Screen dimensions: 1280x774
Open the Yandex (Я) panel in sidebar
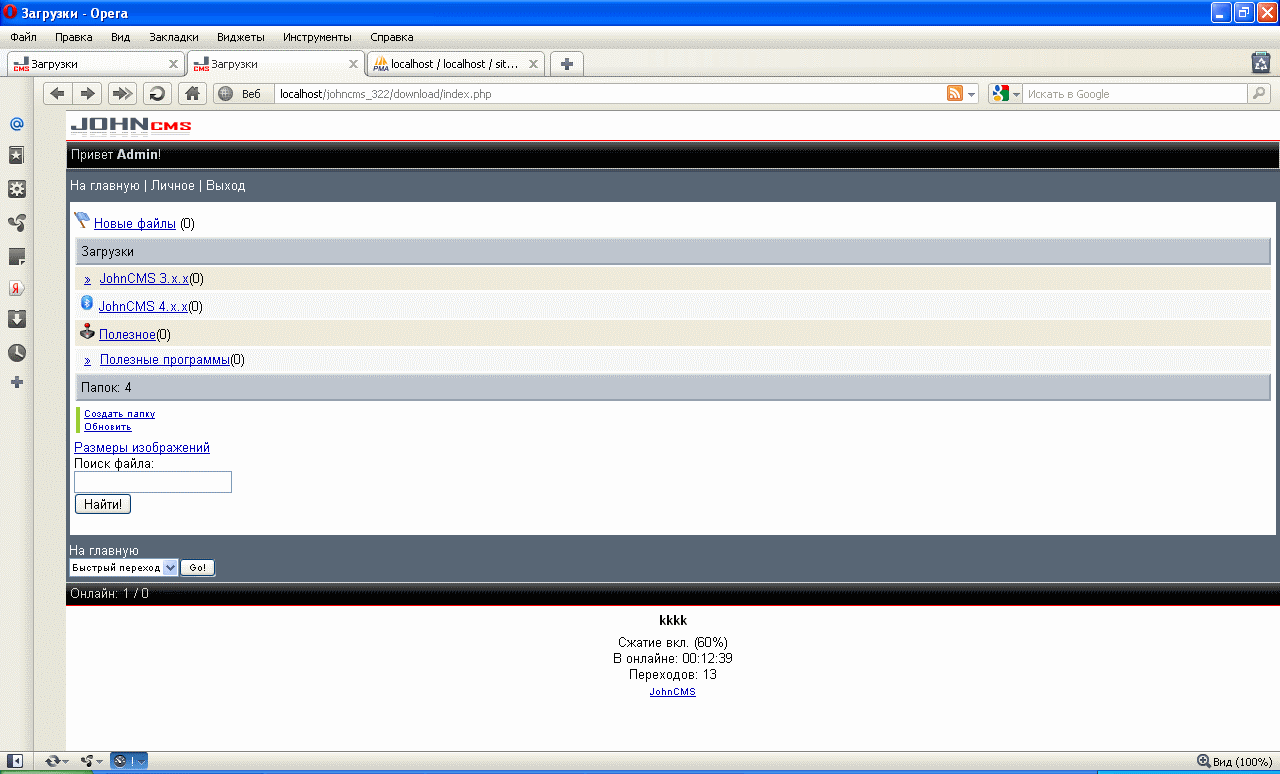[x=16, y=288]
